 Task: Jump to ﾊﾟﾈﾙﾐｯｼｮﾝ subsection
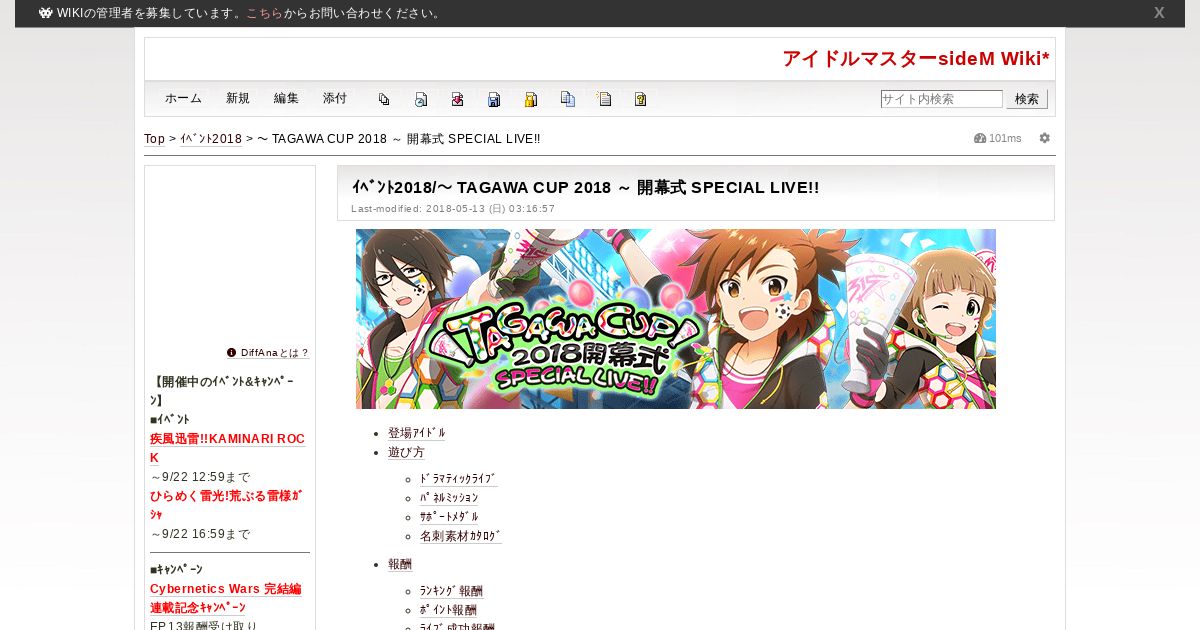(449, 498)
